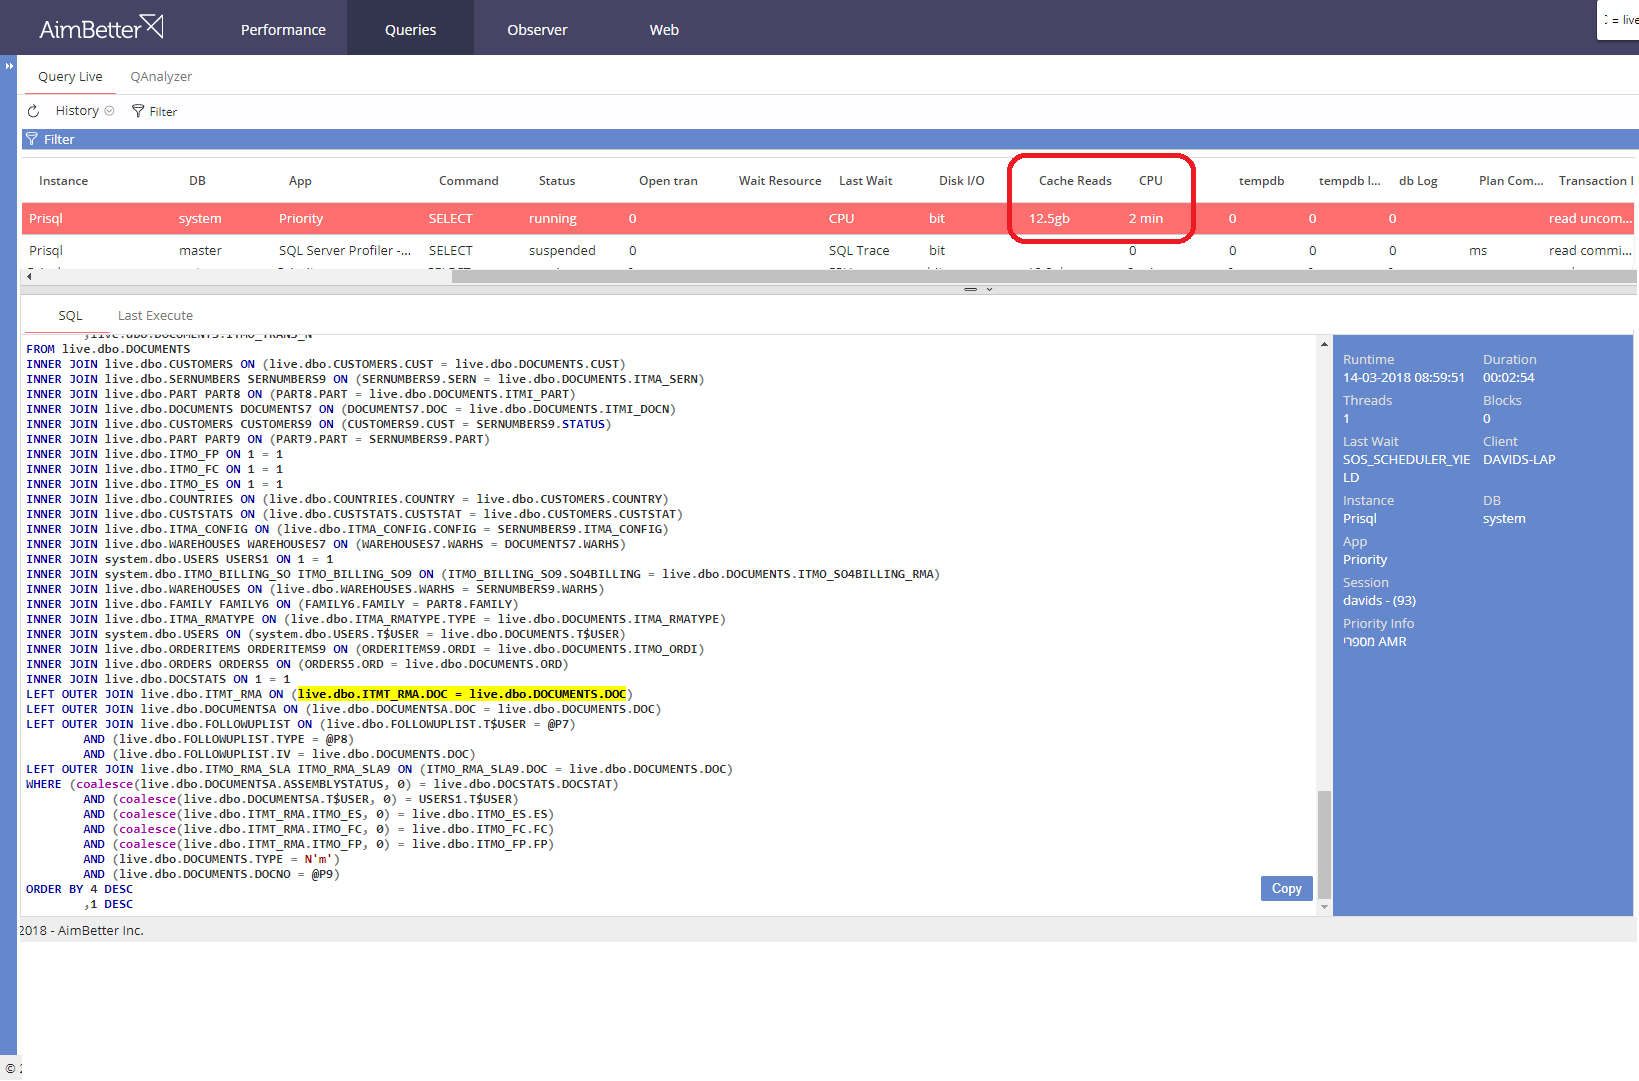The image size is (1639, 1081).
Task: Switch to the QAnalyzer tab
Action: (161, 77)
